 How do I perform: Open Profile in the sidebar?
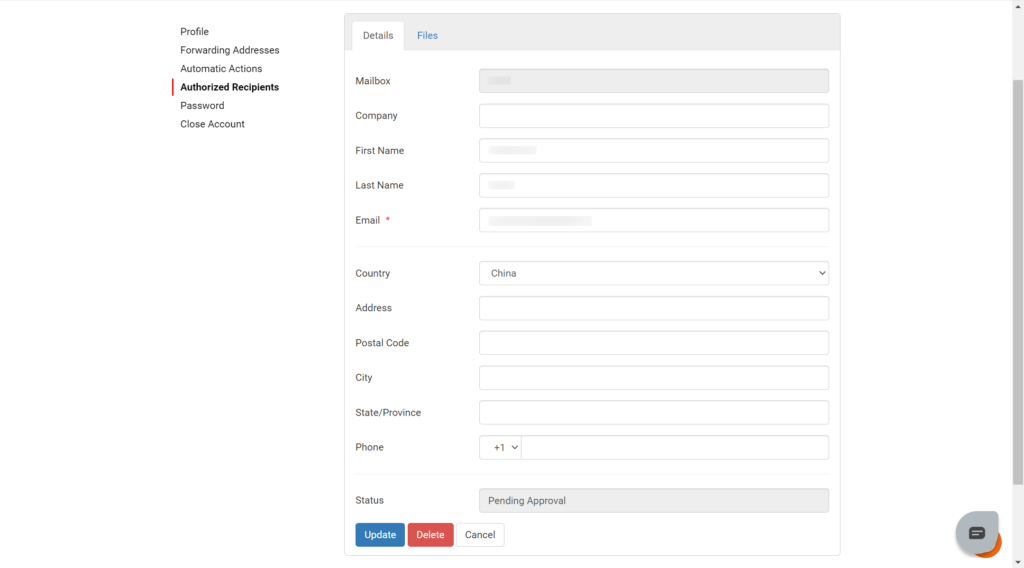194,32
